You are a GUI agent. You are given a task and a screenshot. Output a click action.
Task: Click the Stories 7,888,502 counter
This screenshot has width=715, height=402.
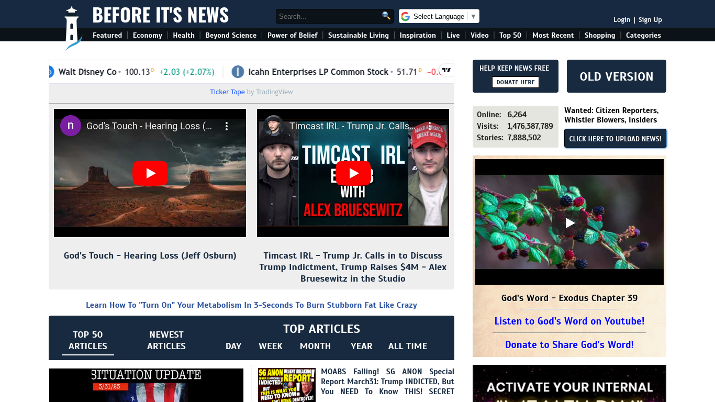[509, 137]
